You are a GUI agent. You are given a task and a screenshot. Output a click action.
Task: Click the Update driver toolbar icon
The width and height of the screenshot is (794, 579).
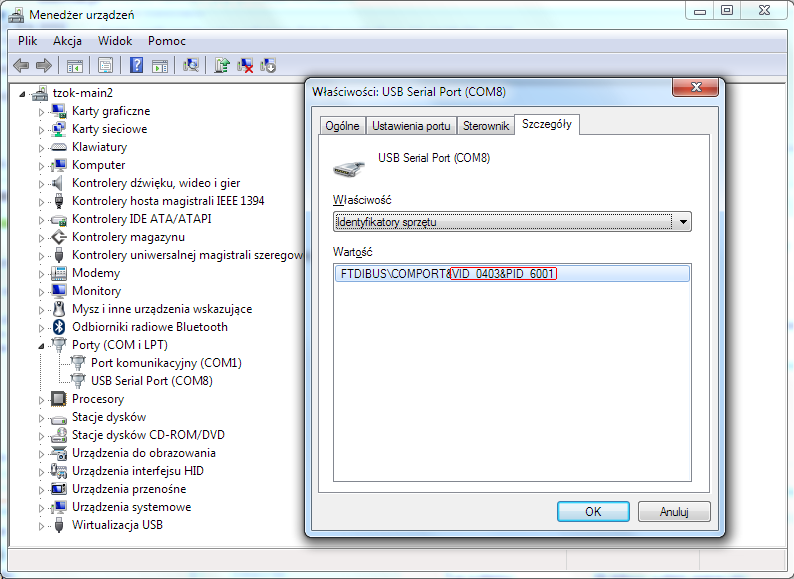pos(222,65)
